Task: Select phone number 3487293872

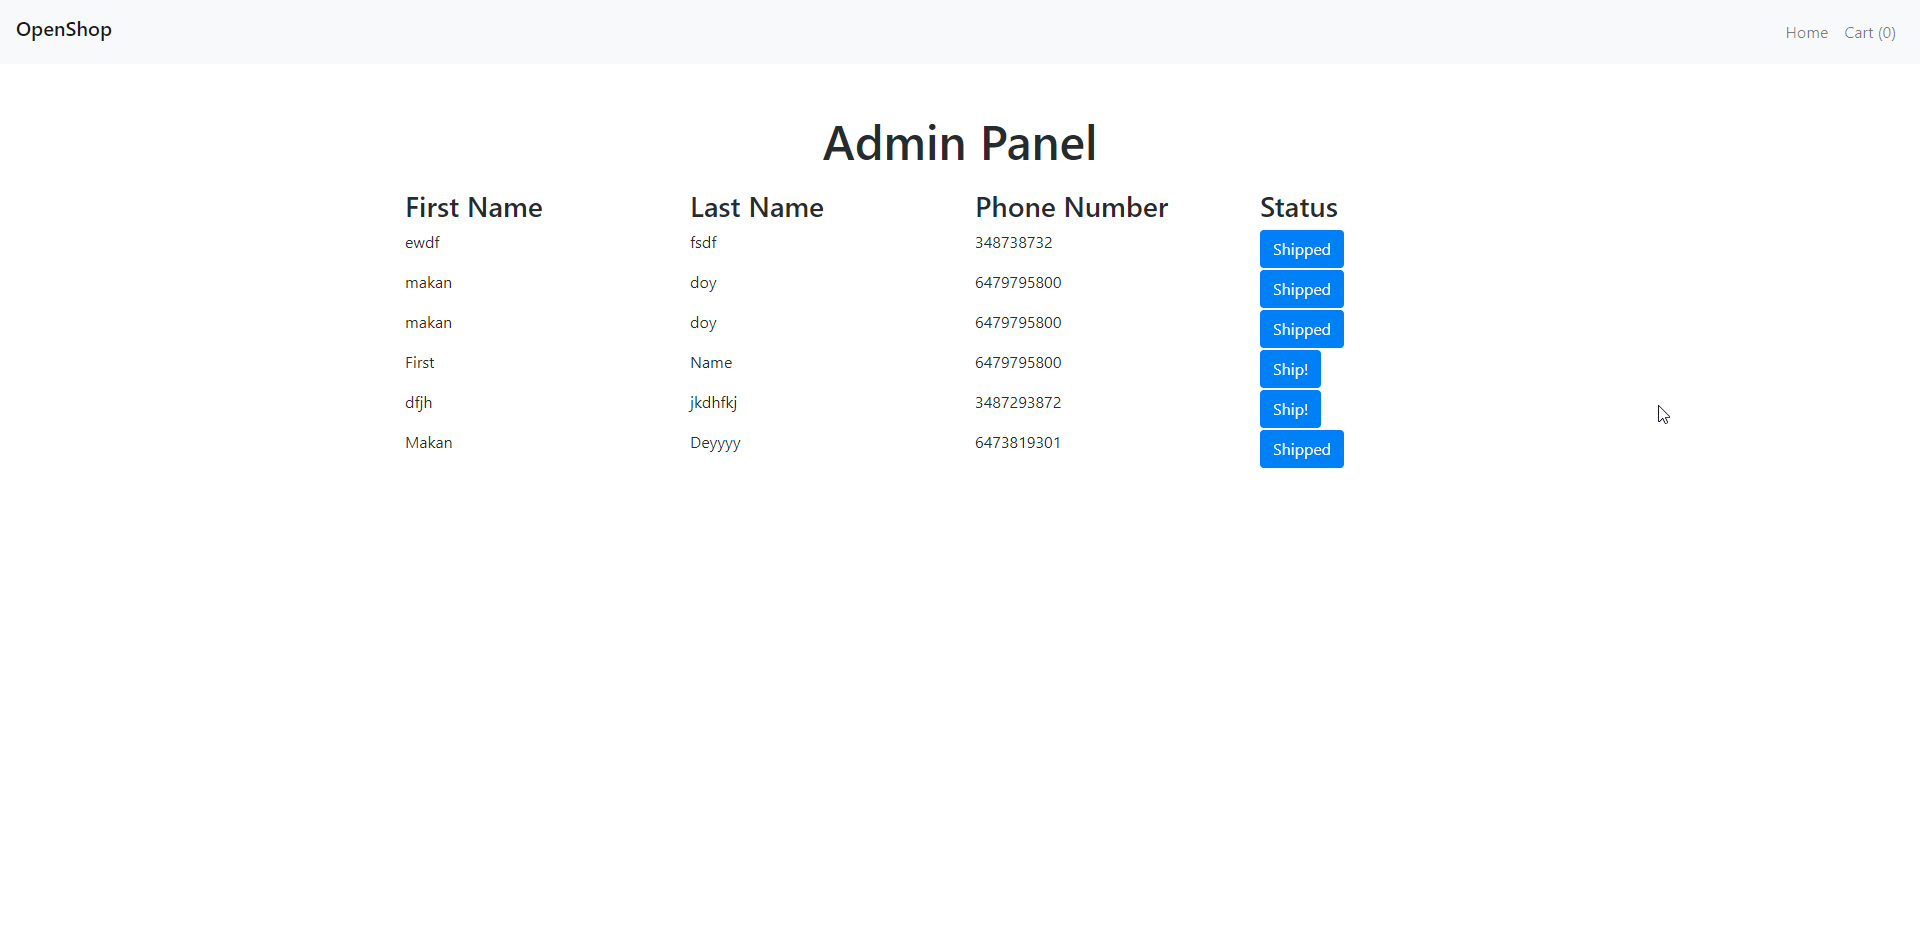Action: click(1018, 403)
